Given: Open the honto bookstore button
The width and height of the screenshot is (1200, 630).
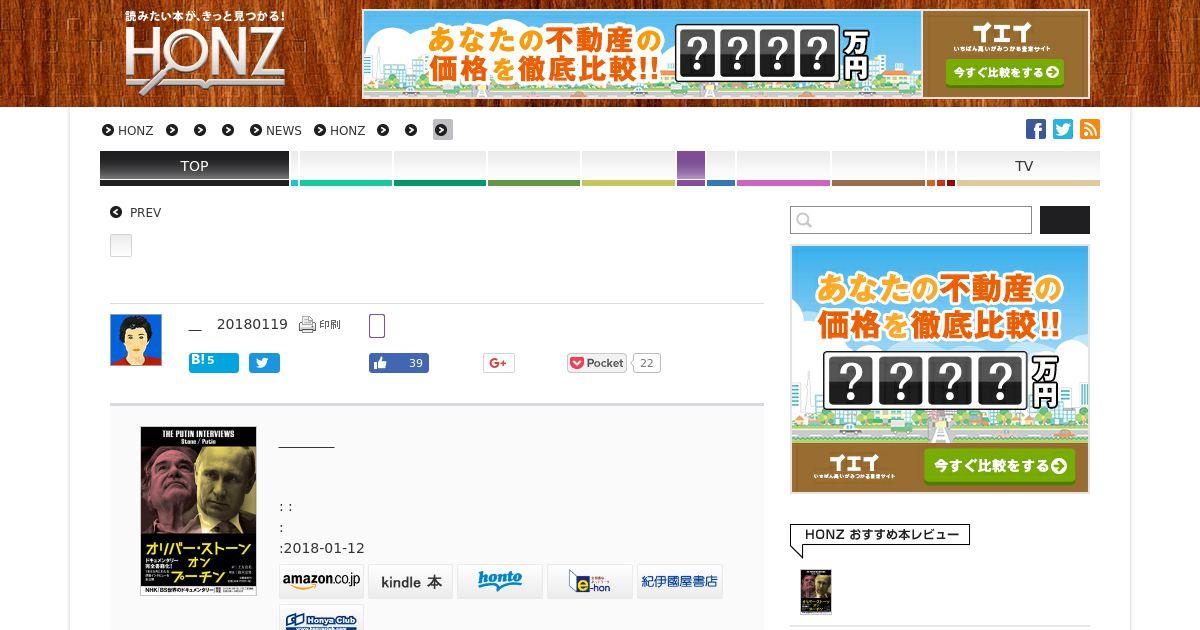Looking at the screenshot, I should click(500, 581).
